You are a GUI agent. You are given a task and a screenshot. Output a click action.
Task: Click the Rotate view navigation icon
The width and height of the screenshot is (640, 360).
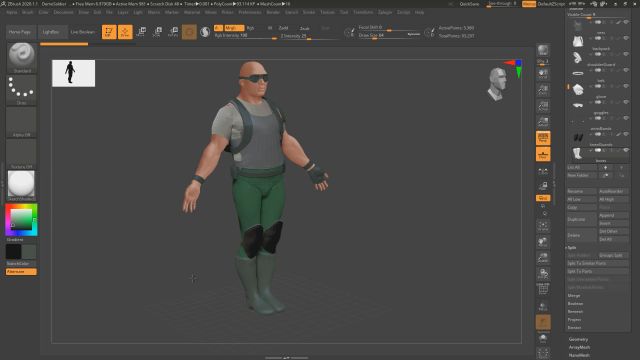pos(543,274)
